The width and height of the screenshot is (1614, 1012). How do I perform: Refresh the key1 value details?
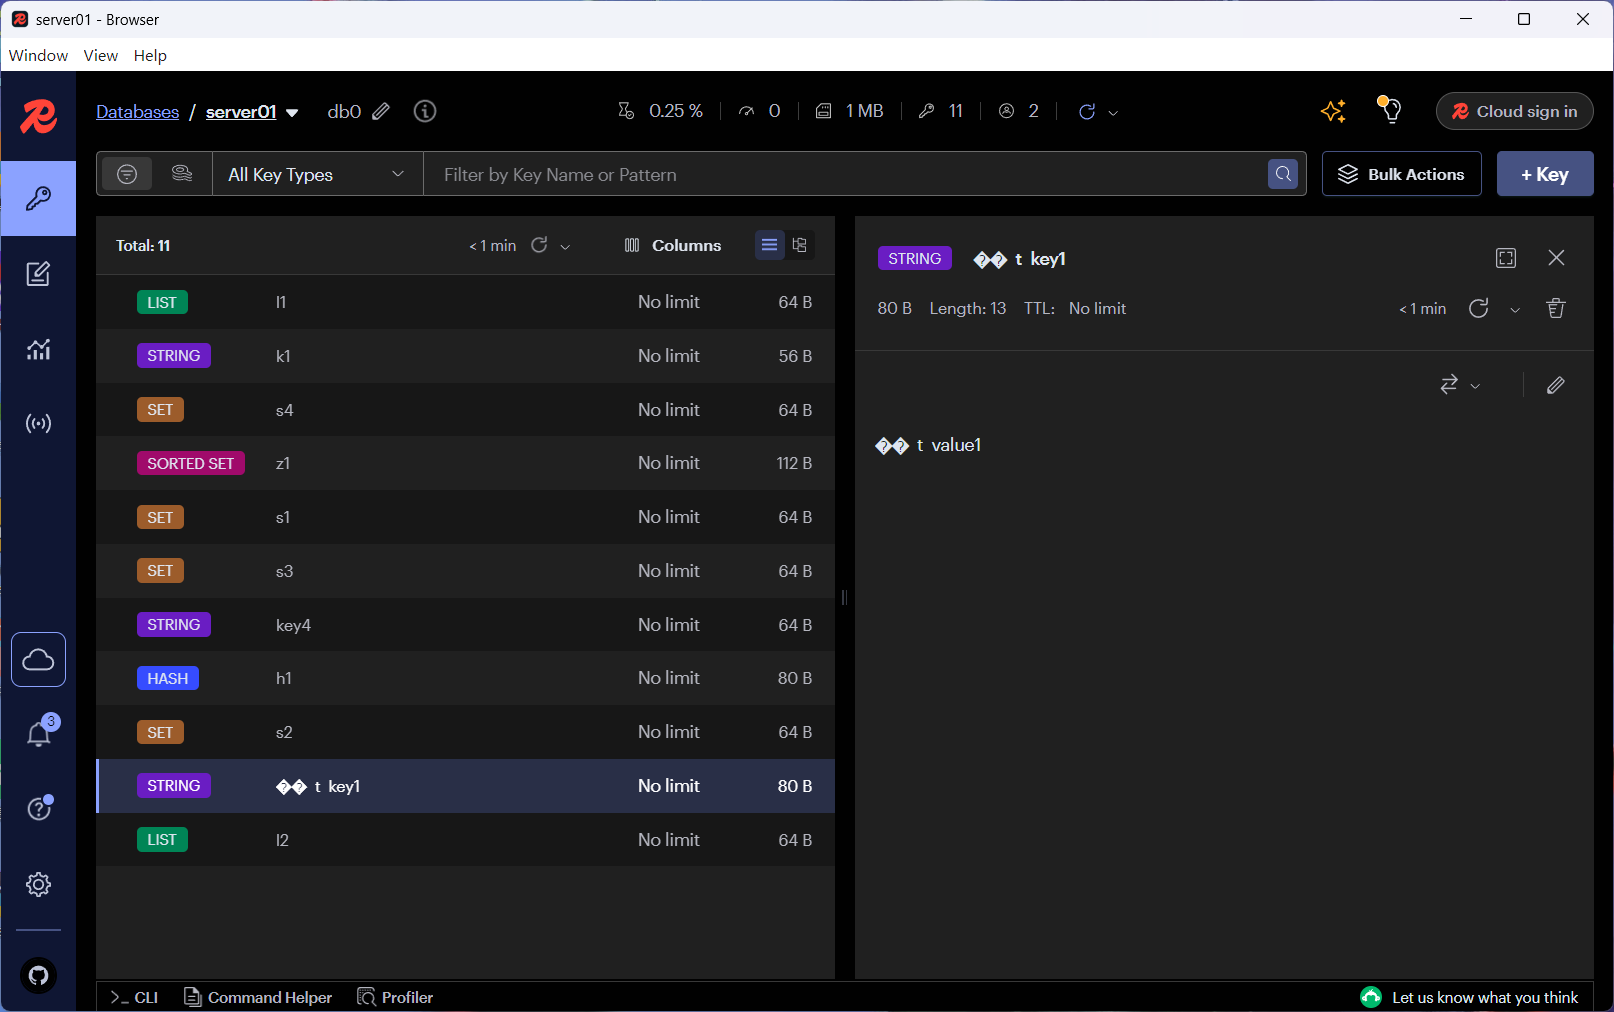click(x=1479, y=308)
